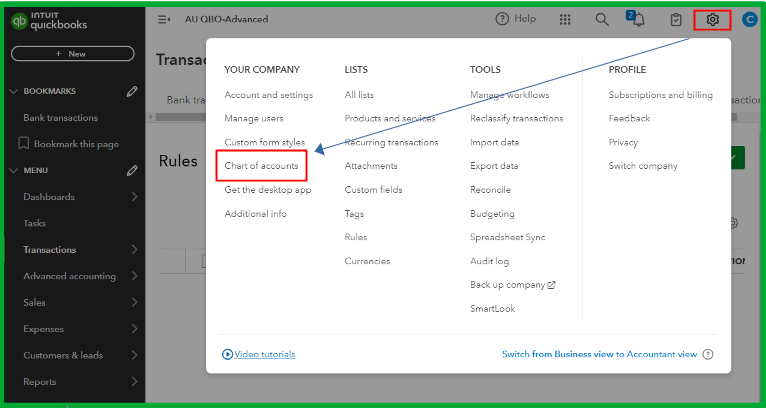Open Additional info
The width and height of the screenshot is (766, 408).
pyautogui.click(x=255, y=214)
